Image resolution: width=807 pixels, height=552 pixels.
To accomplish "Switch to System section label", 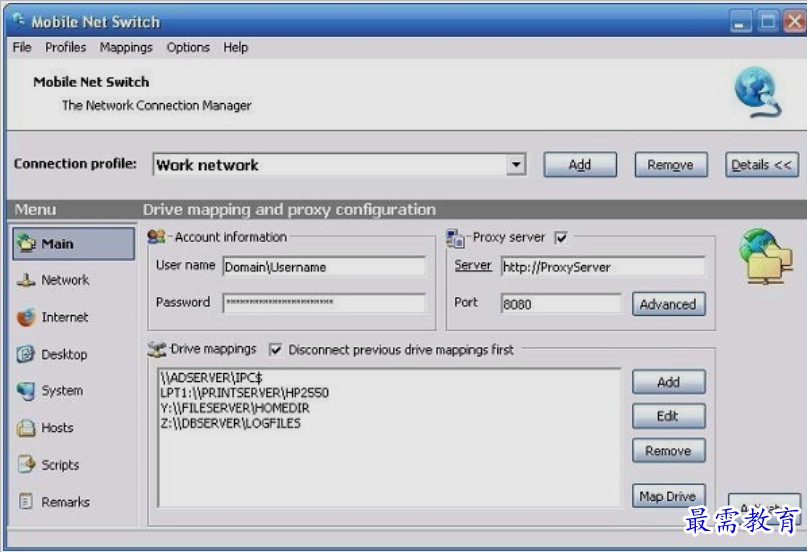I will pos(62,391).
